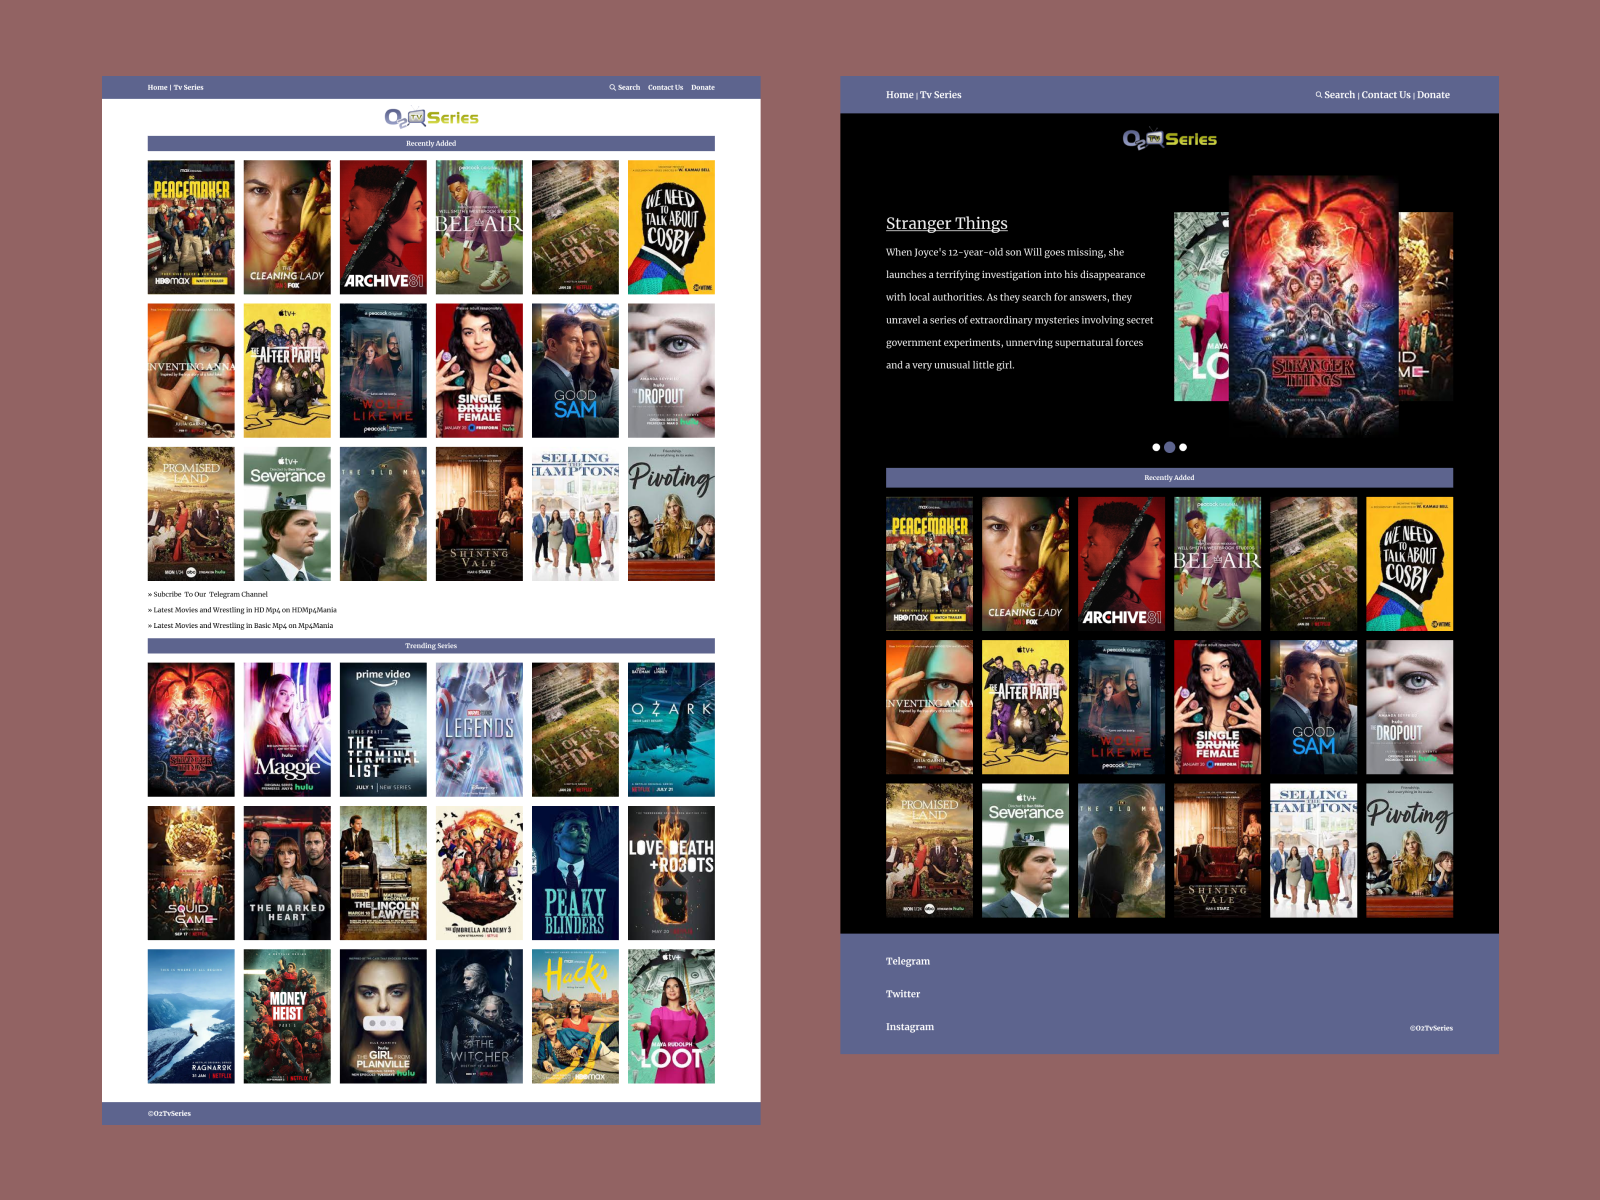Click the Donate link
This screenshot has height=1200, width=1600.
[704, 87]
